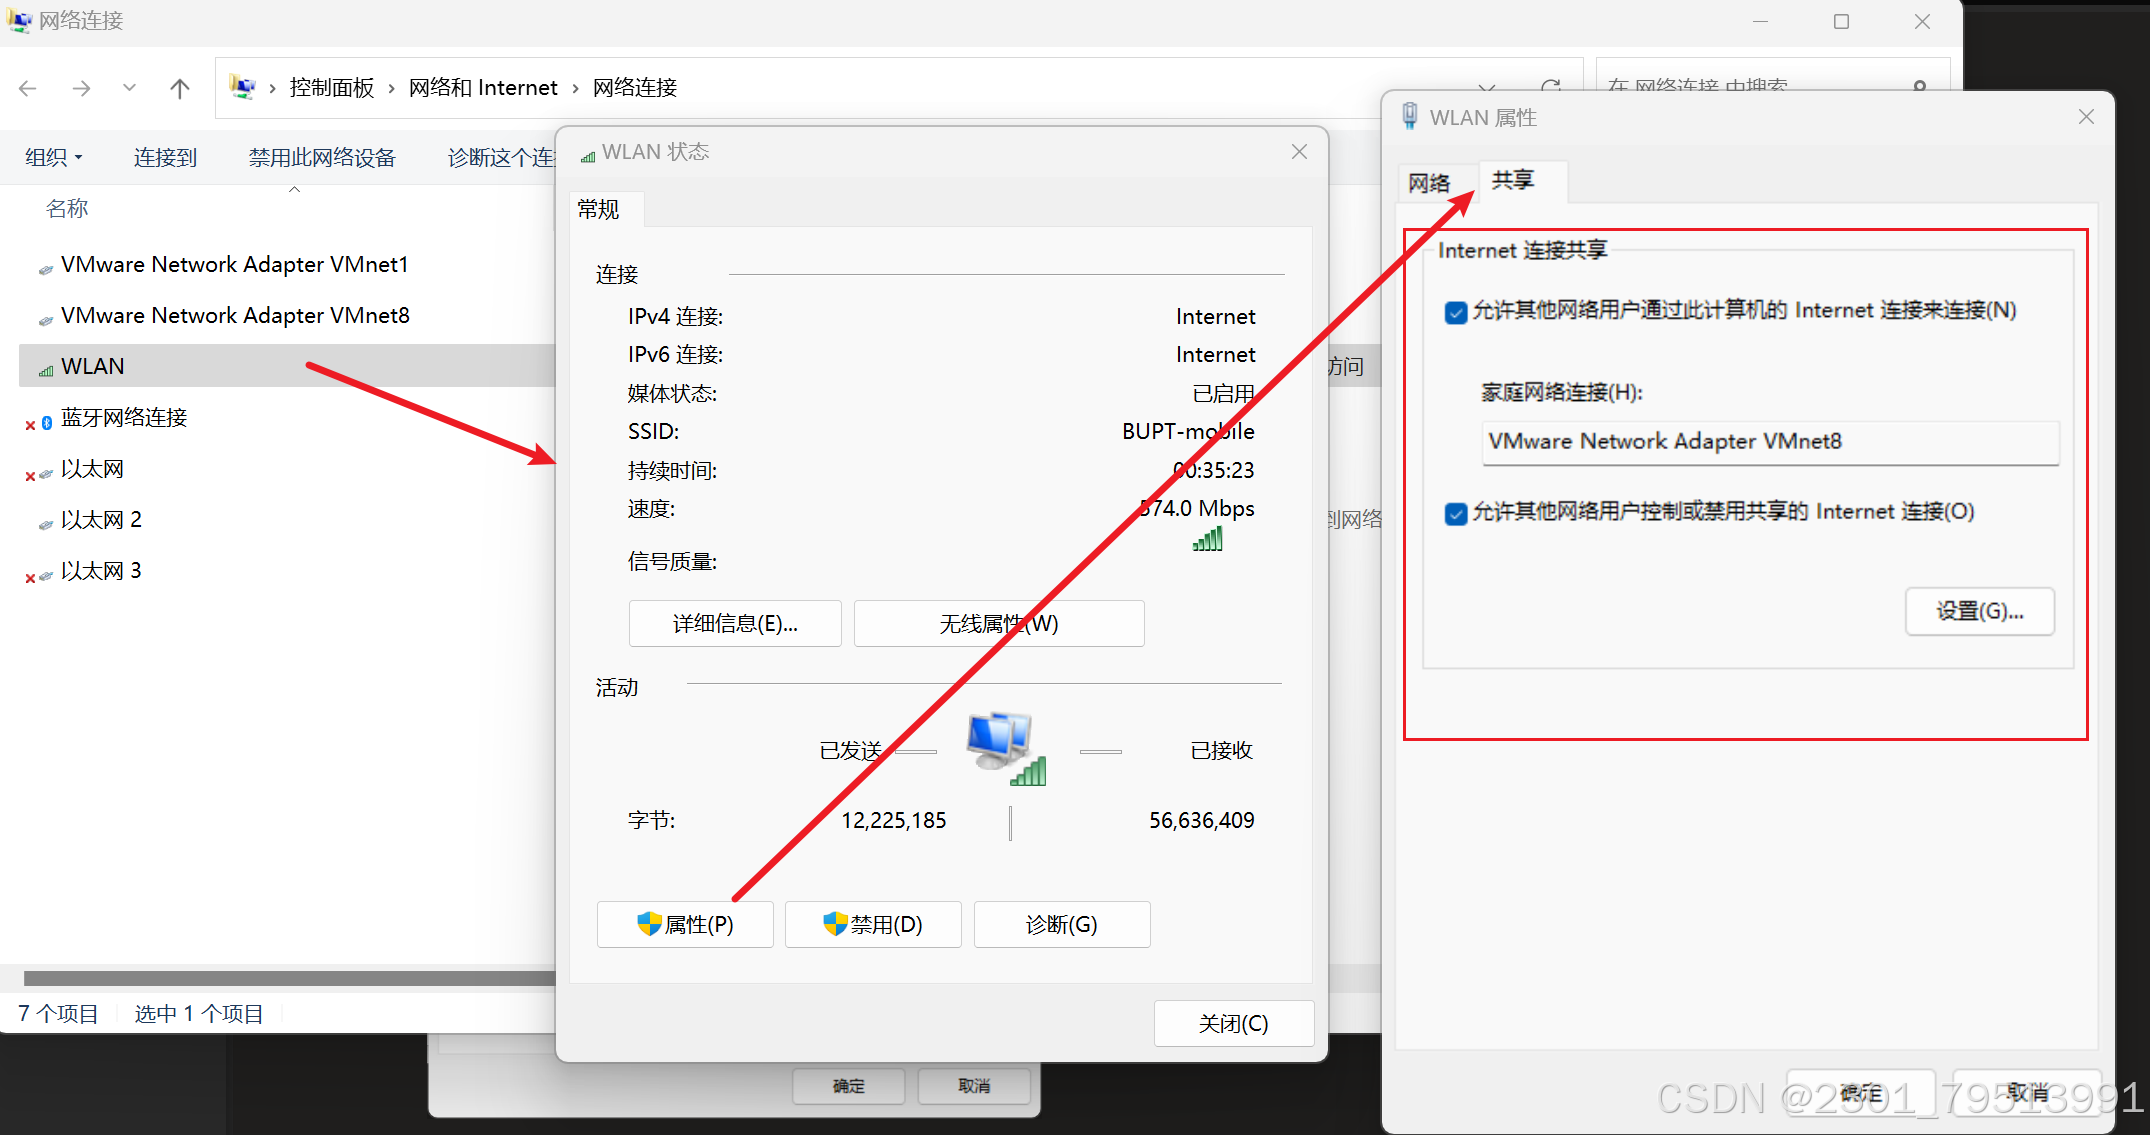2150x1135 pixels.
Task: Expand the 组织 dropdown menu
Action: click(x=54, y=157)
